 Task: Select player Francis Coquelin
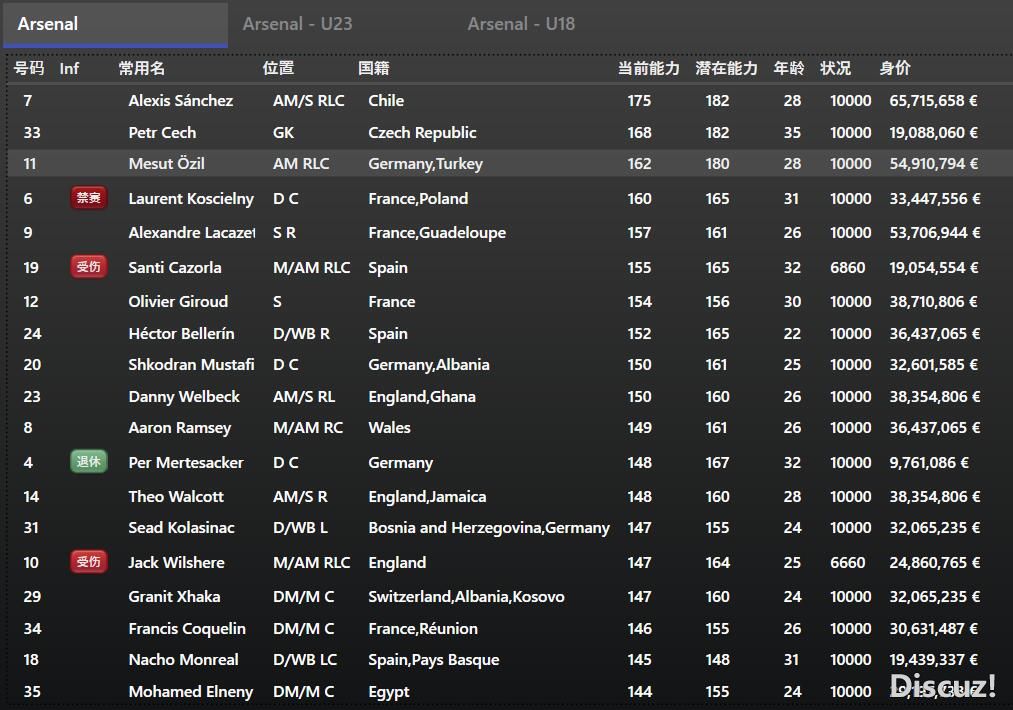click(x=187, y=629)
